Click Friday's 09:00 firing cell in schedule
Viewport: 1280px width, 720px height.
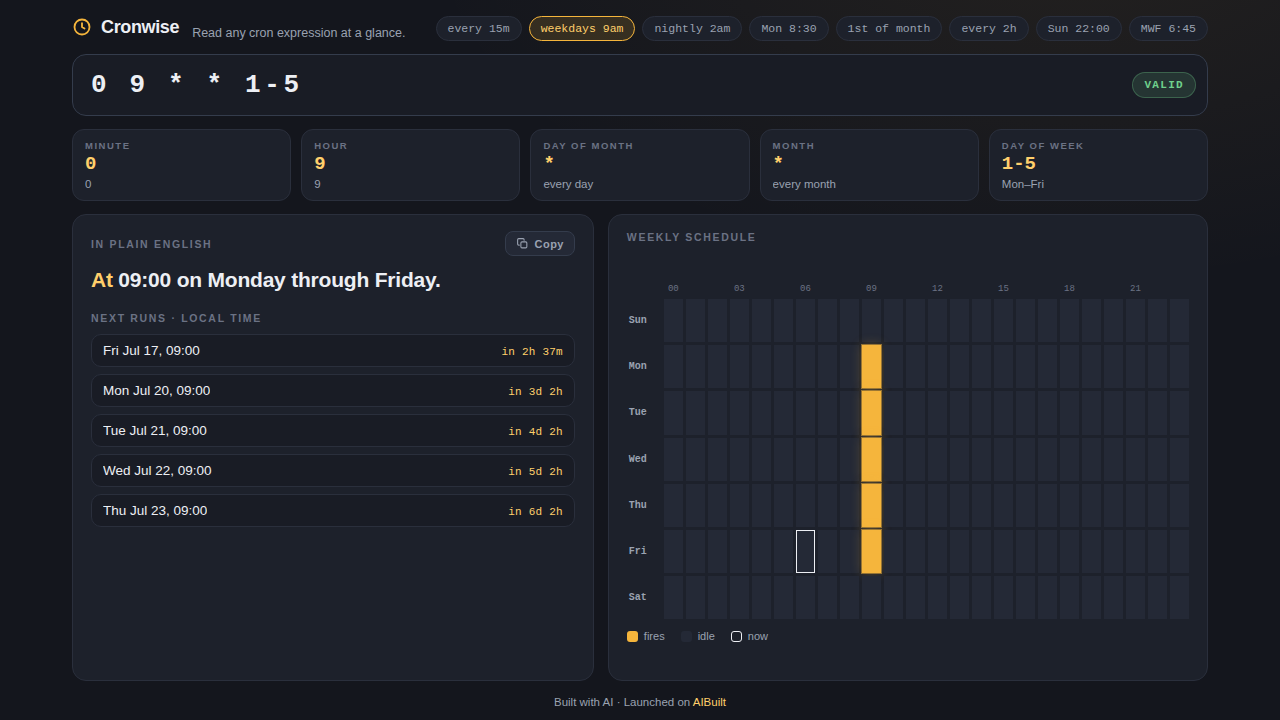pyautogui.click(x=871, y=551)
